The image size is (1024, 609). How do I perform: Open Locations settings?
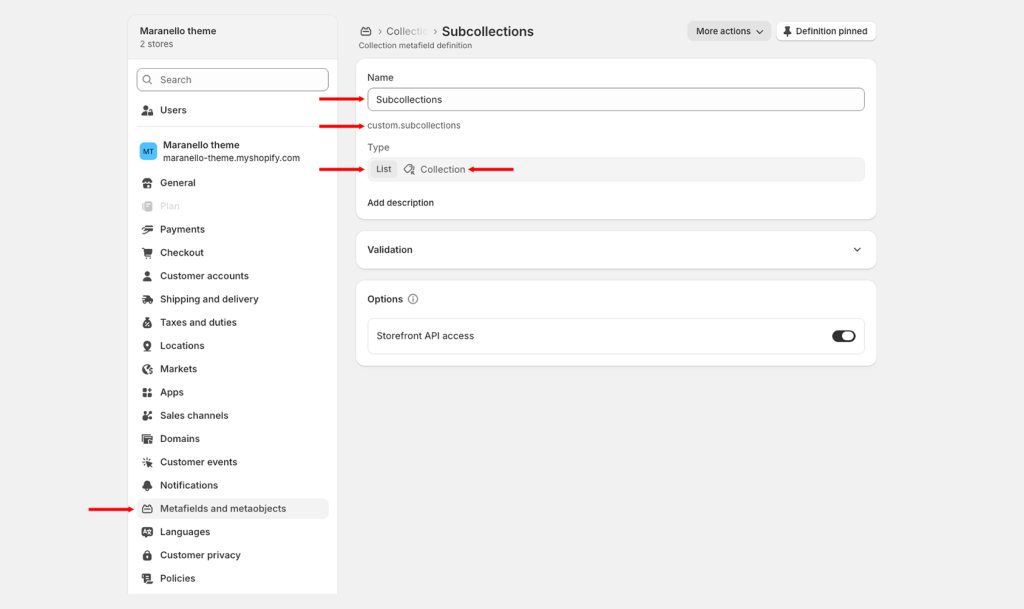click(232, 346)
